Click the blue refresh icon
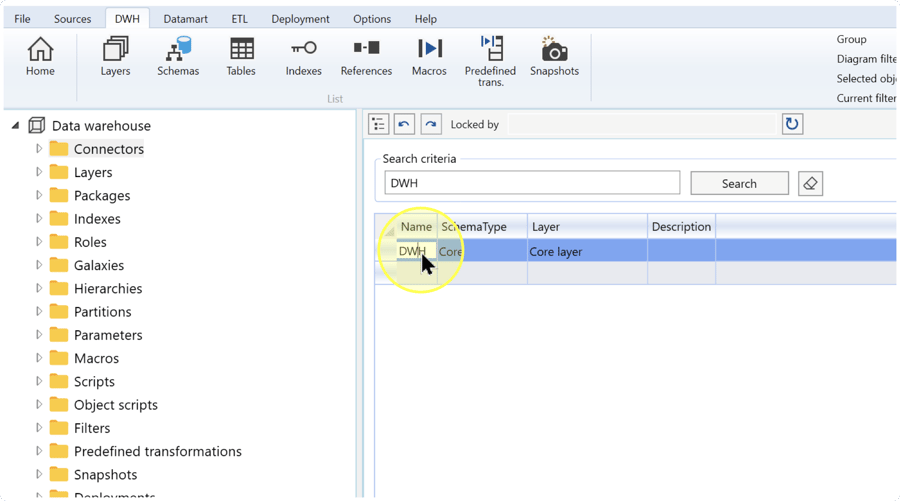The image size is (900, 501). (x=792, y=124)
